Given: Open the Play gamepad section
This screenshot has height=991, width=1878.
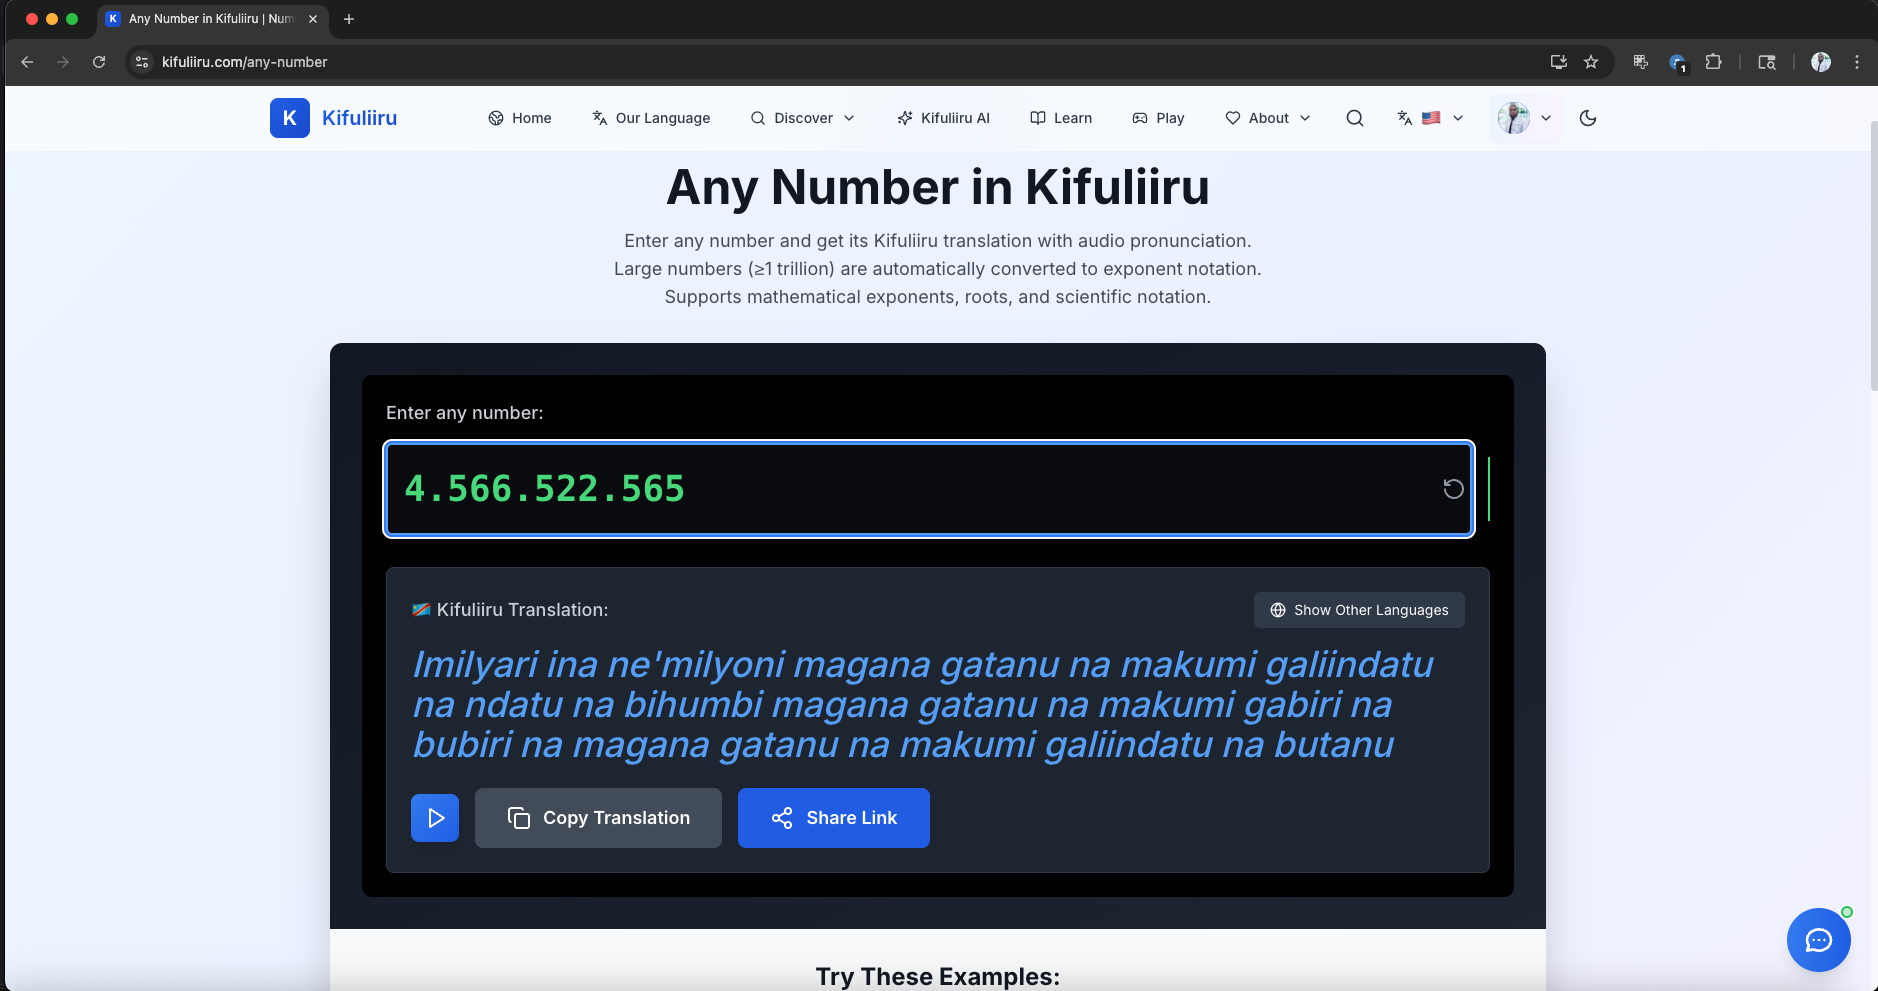Looking at the screenshot, I should (x=1157, y=118).
